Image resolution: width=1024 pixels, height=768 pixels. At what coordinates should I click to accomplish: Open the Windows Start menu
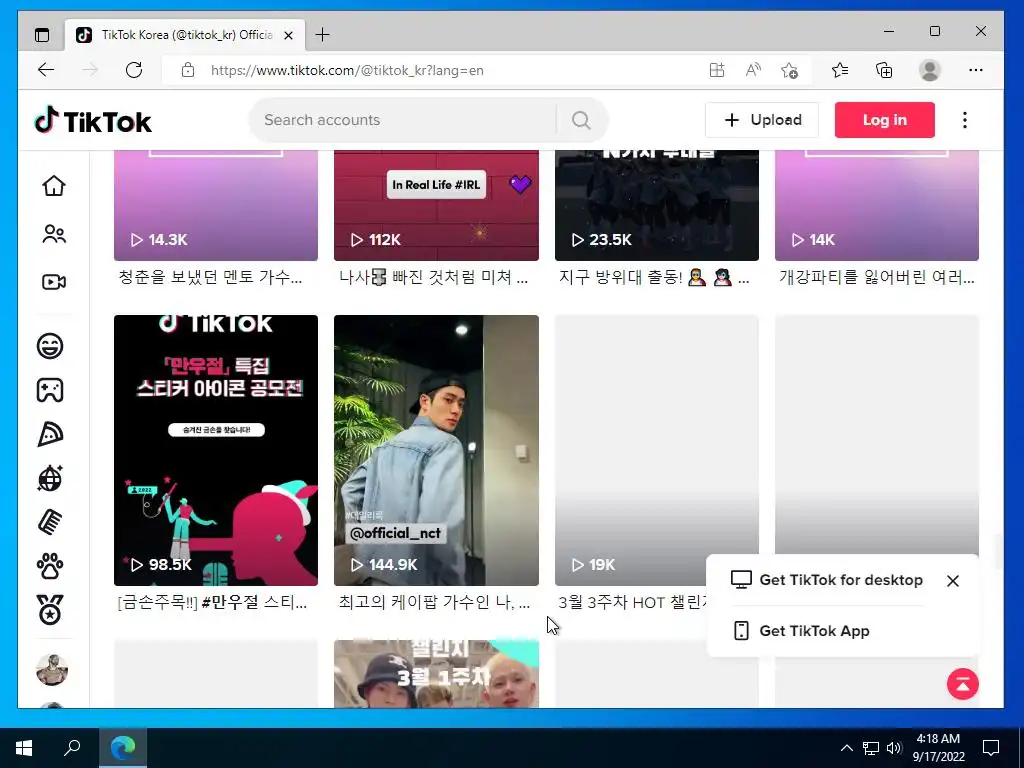(x=24, y=748)
